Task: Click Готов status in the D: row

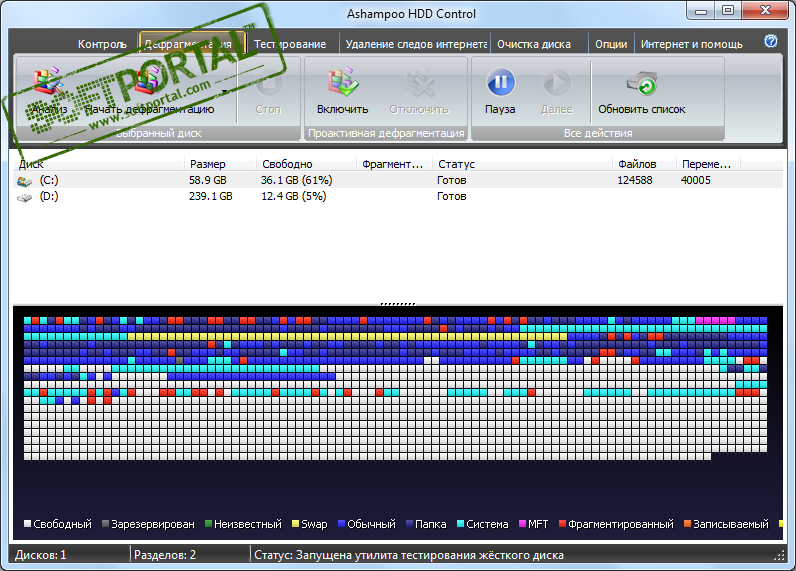Action: pyautogui.click(x=451, y=196)
